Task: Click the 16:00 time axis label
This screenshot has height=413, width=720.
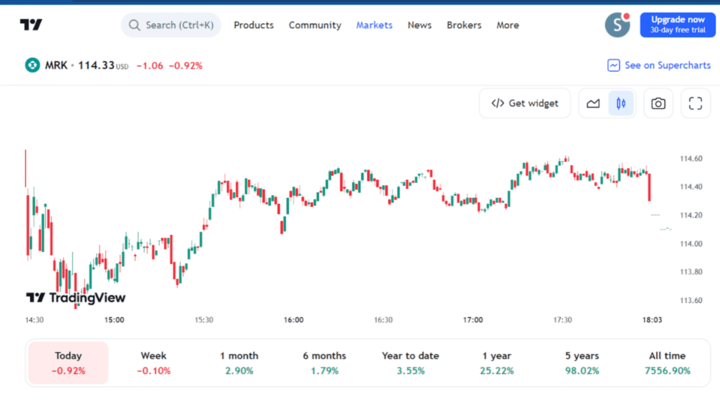Action: click(293, 320)
